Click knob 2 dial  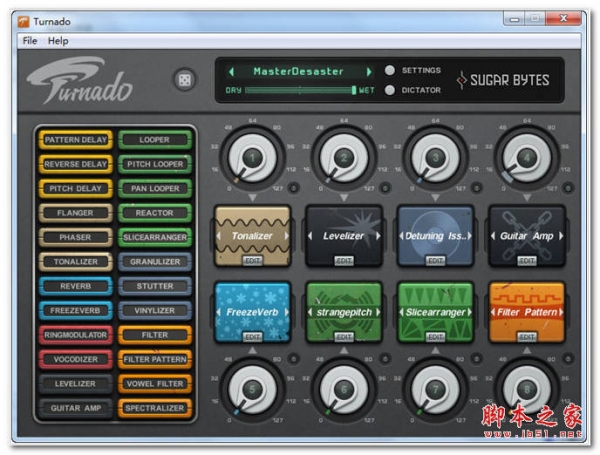(x=344, y=158)
